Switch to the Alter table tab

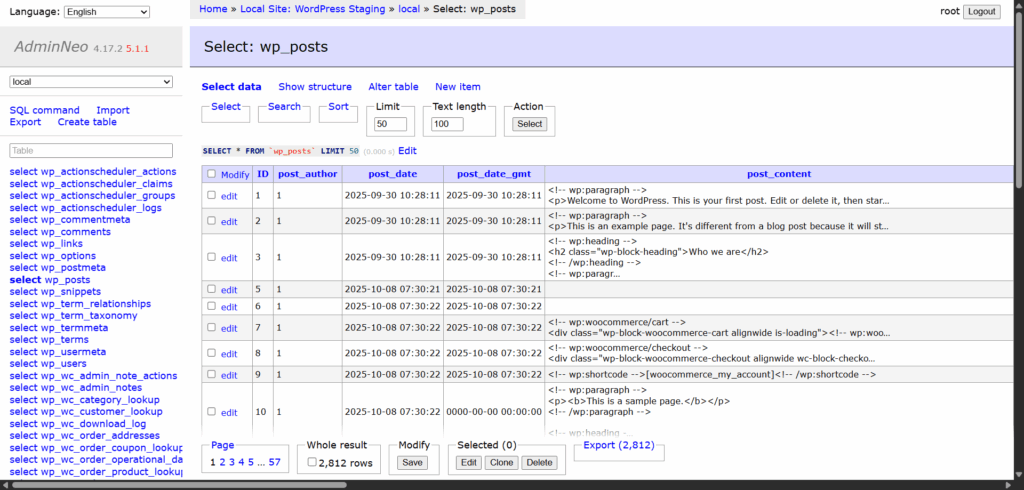point(393,87)
